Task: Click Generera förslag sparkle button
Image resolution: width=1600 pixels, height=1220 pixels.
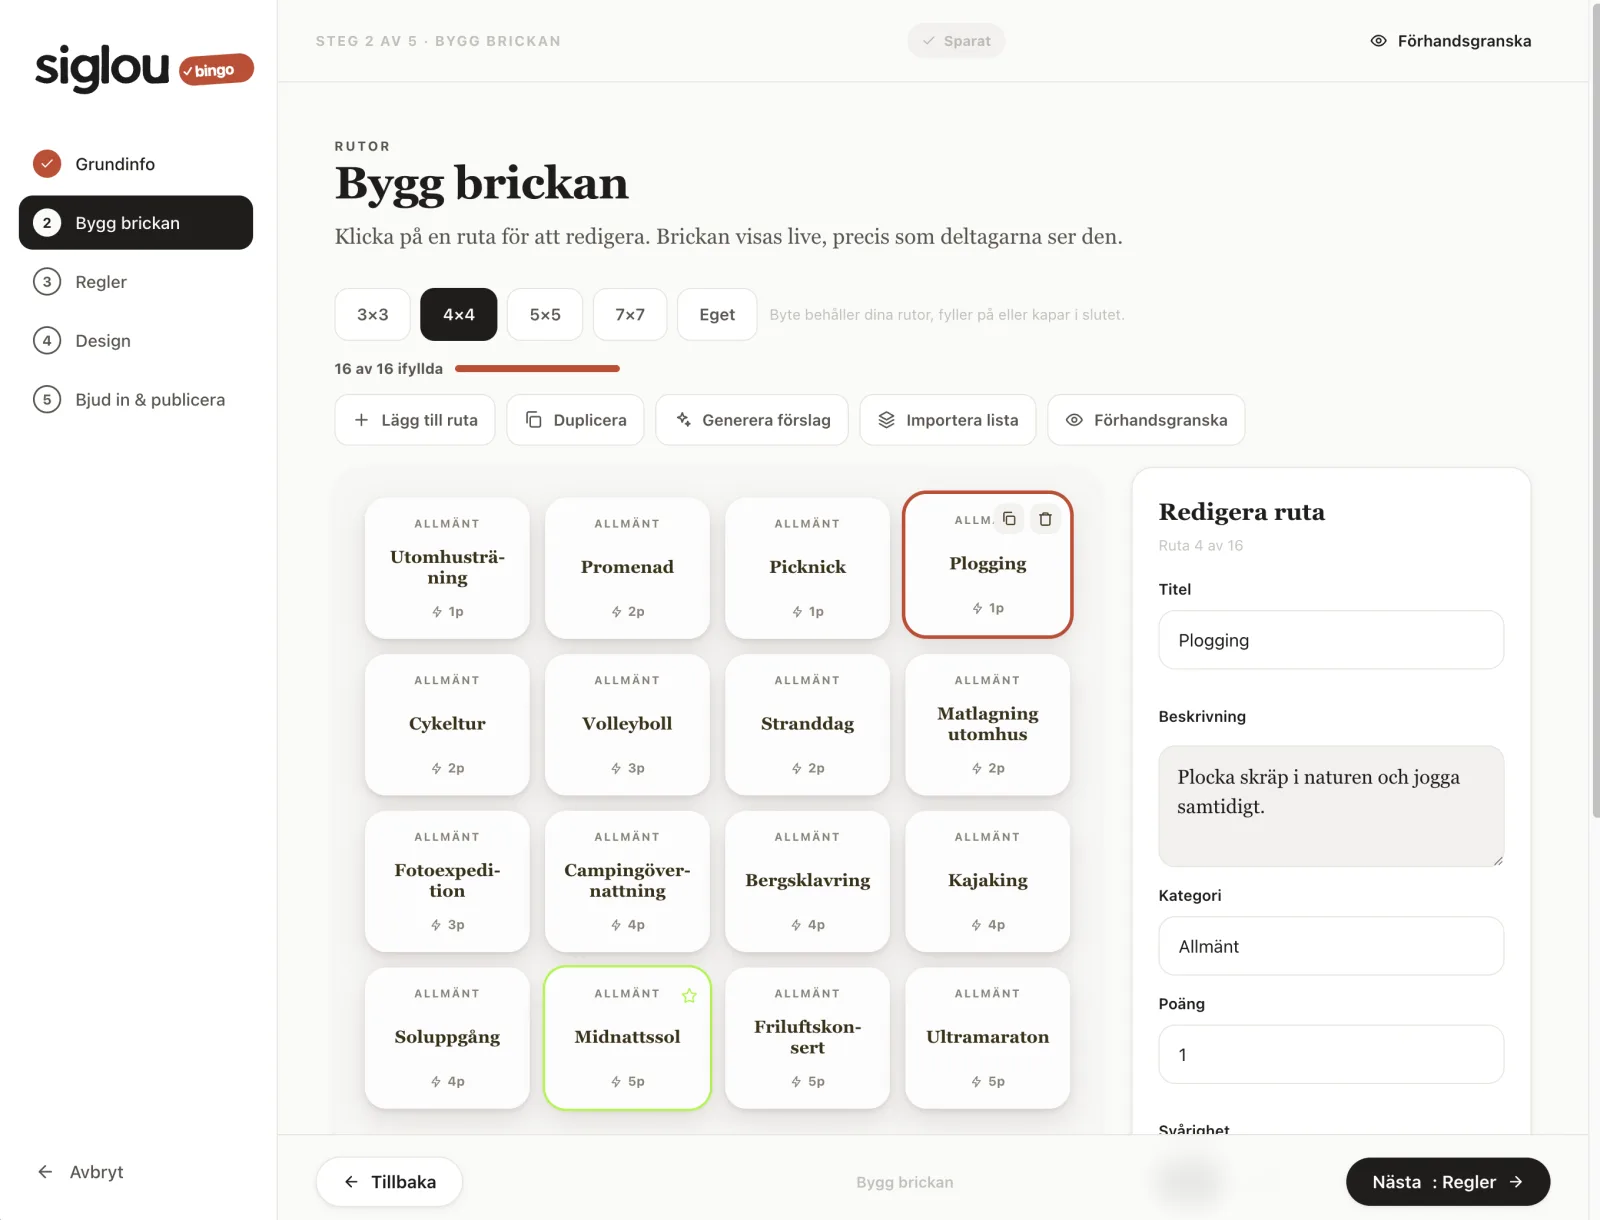Action: pos(752,420)
